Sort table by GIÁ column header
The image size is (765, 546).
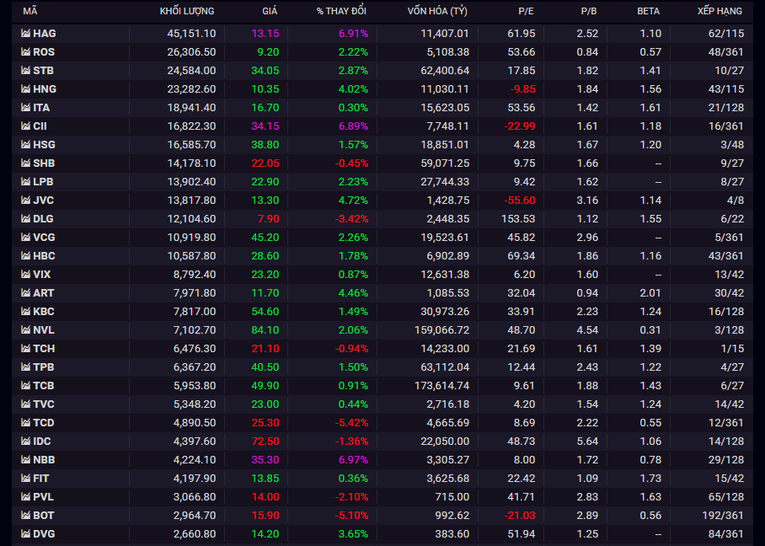click(x=269, y=11)
